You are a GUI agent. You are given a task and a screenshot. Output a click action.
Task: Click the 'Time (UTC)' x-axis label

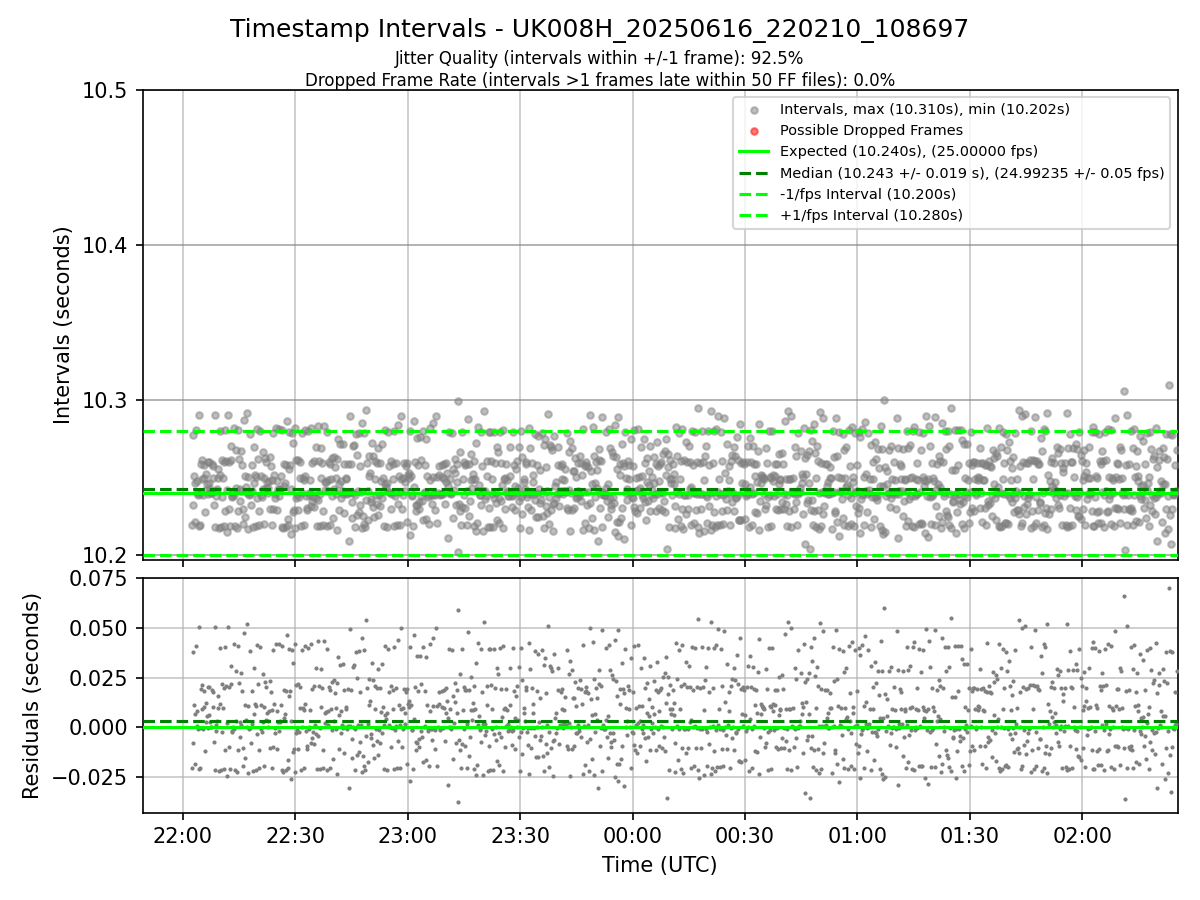(x=659, y=865)
